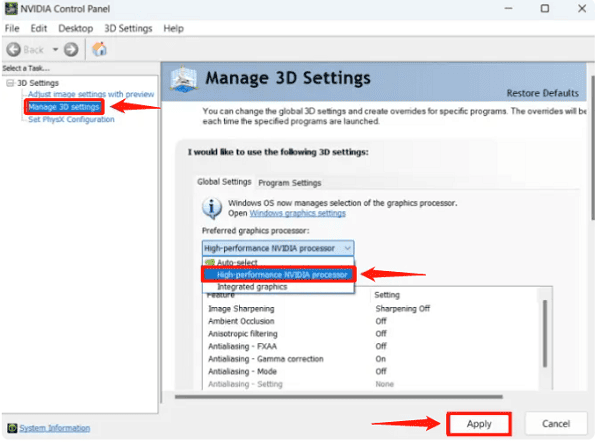Open the File menu

pyautogui.click(x=13, y=28)
